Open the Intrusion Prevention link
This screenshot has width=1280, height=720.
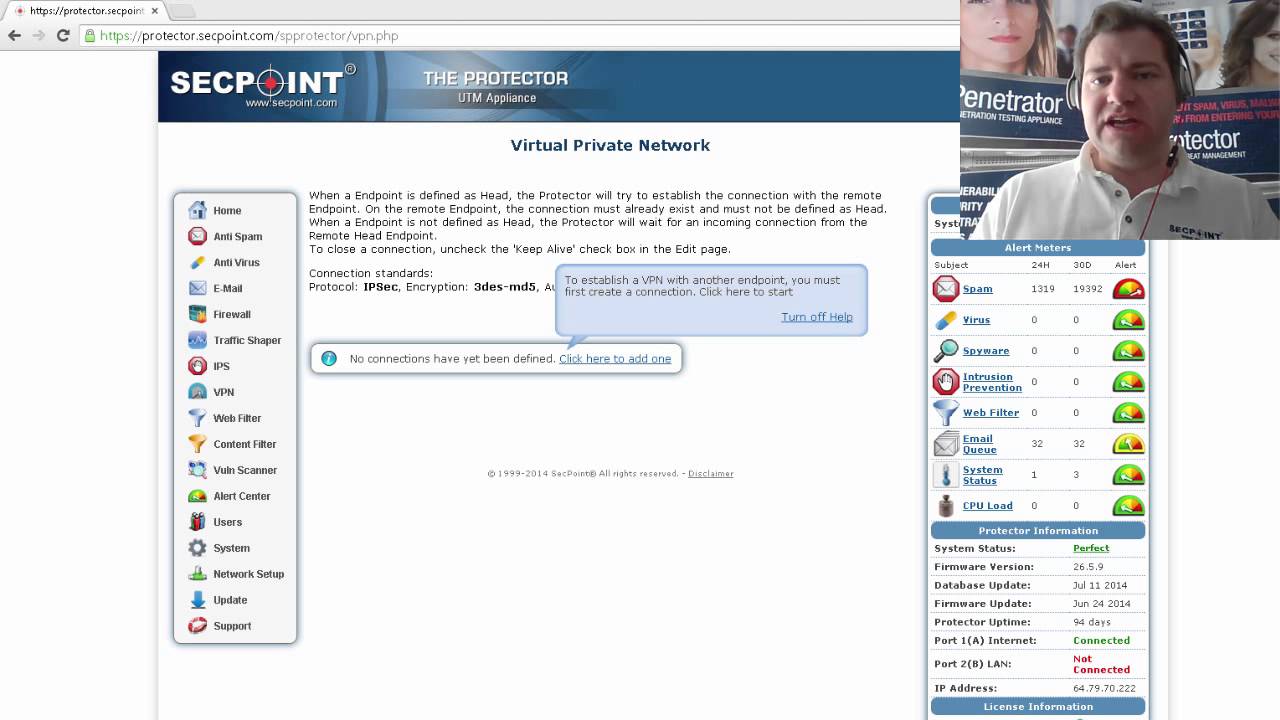[992, 382]
